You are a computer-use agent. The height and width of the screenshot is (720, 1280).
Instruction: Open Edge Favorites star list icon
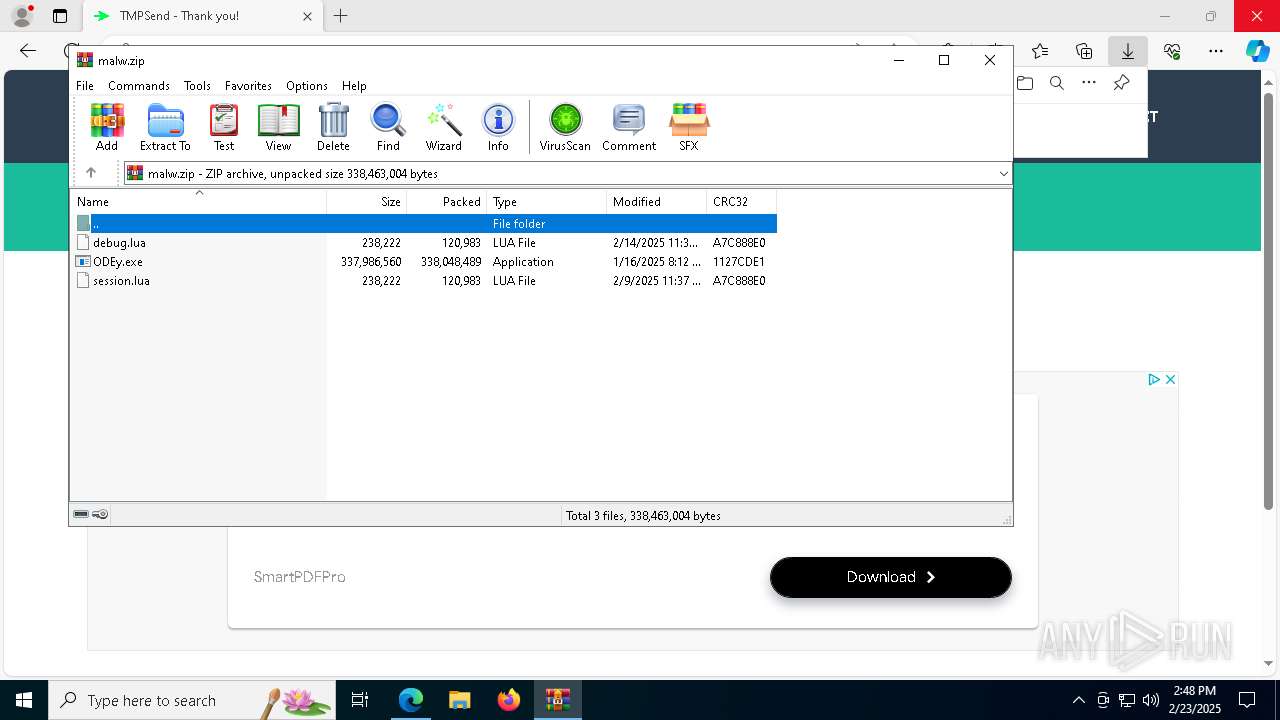[x=1040, y=51]
